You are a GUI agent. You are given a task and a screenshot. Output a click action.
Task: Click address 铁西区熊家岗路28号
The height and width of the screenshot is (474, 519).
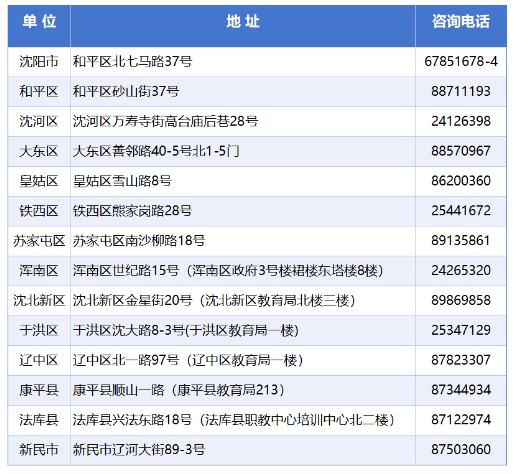132,211
